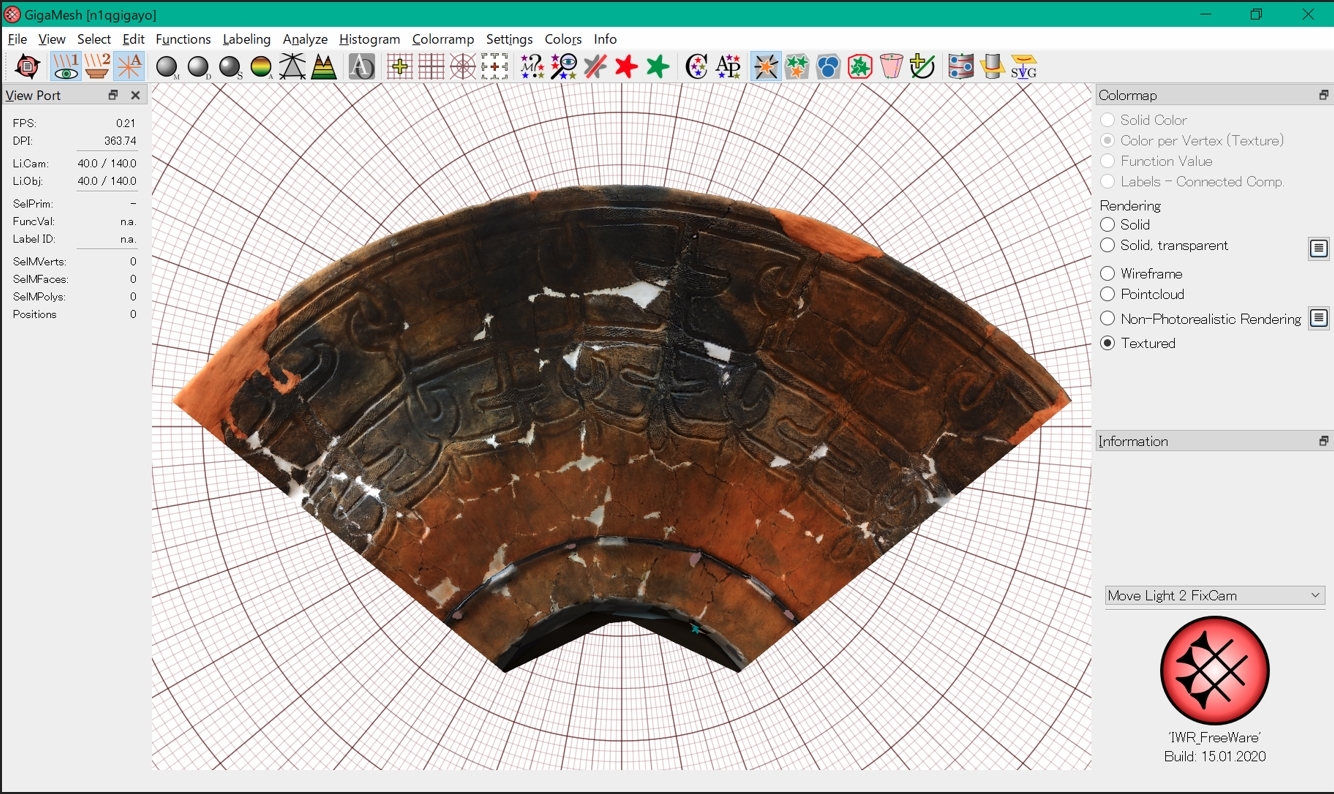Click the 'AP' with stars icon

tap(728, 67)
